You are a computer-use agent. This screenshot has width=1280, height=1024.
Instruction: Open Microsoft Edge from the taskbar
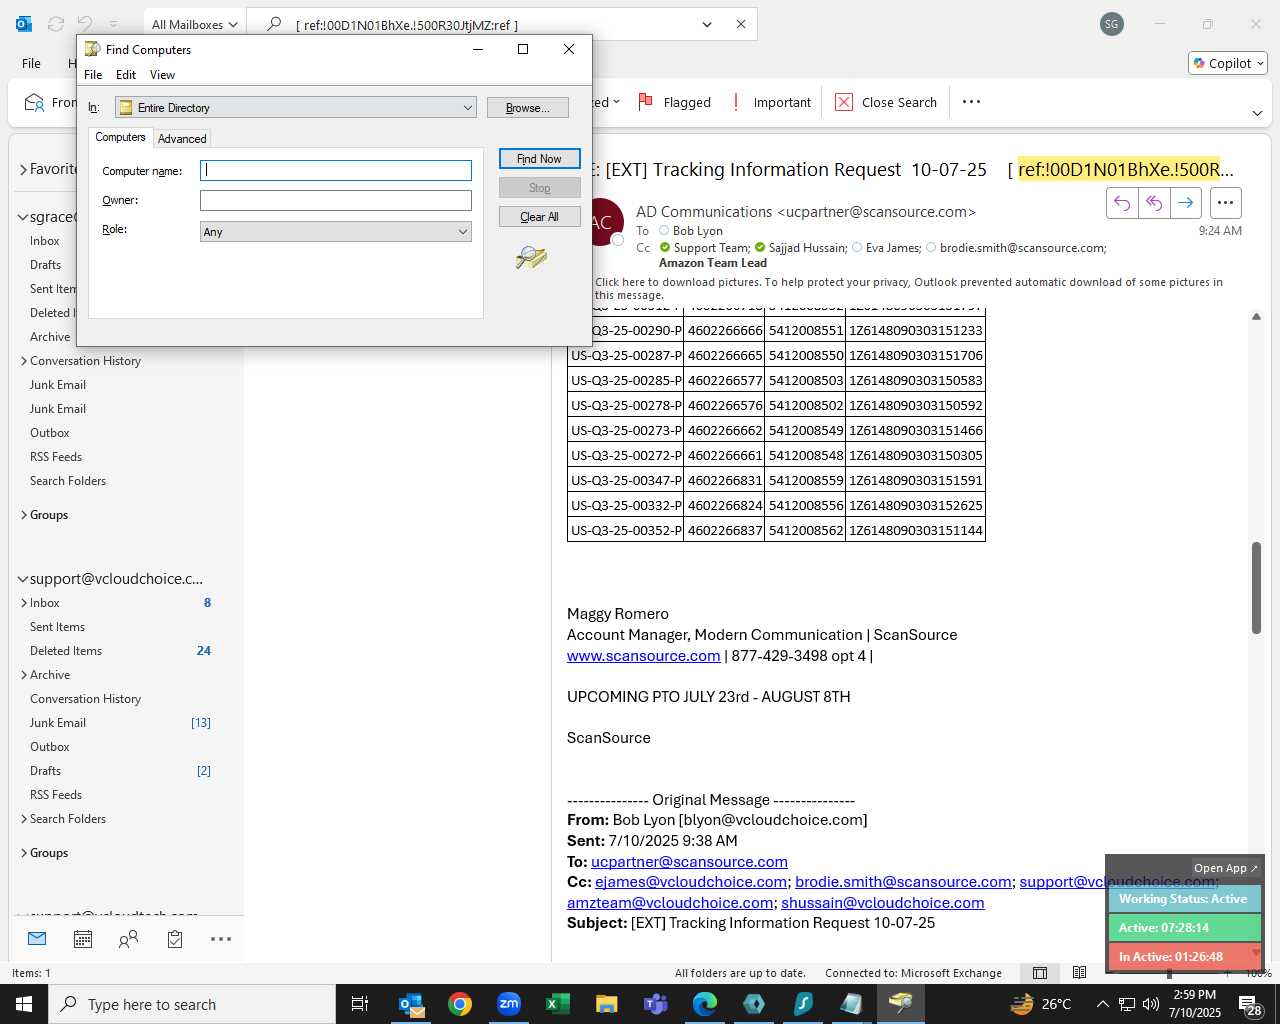pyautogui.click(x=705, y=1004)
